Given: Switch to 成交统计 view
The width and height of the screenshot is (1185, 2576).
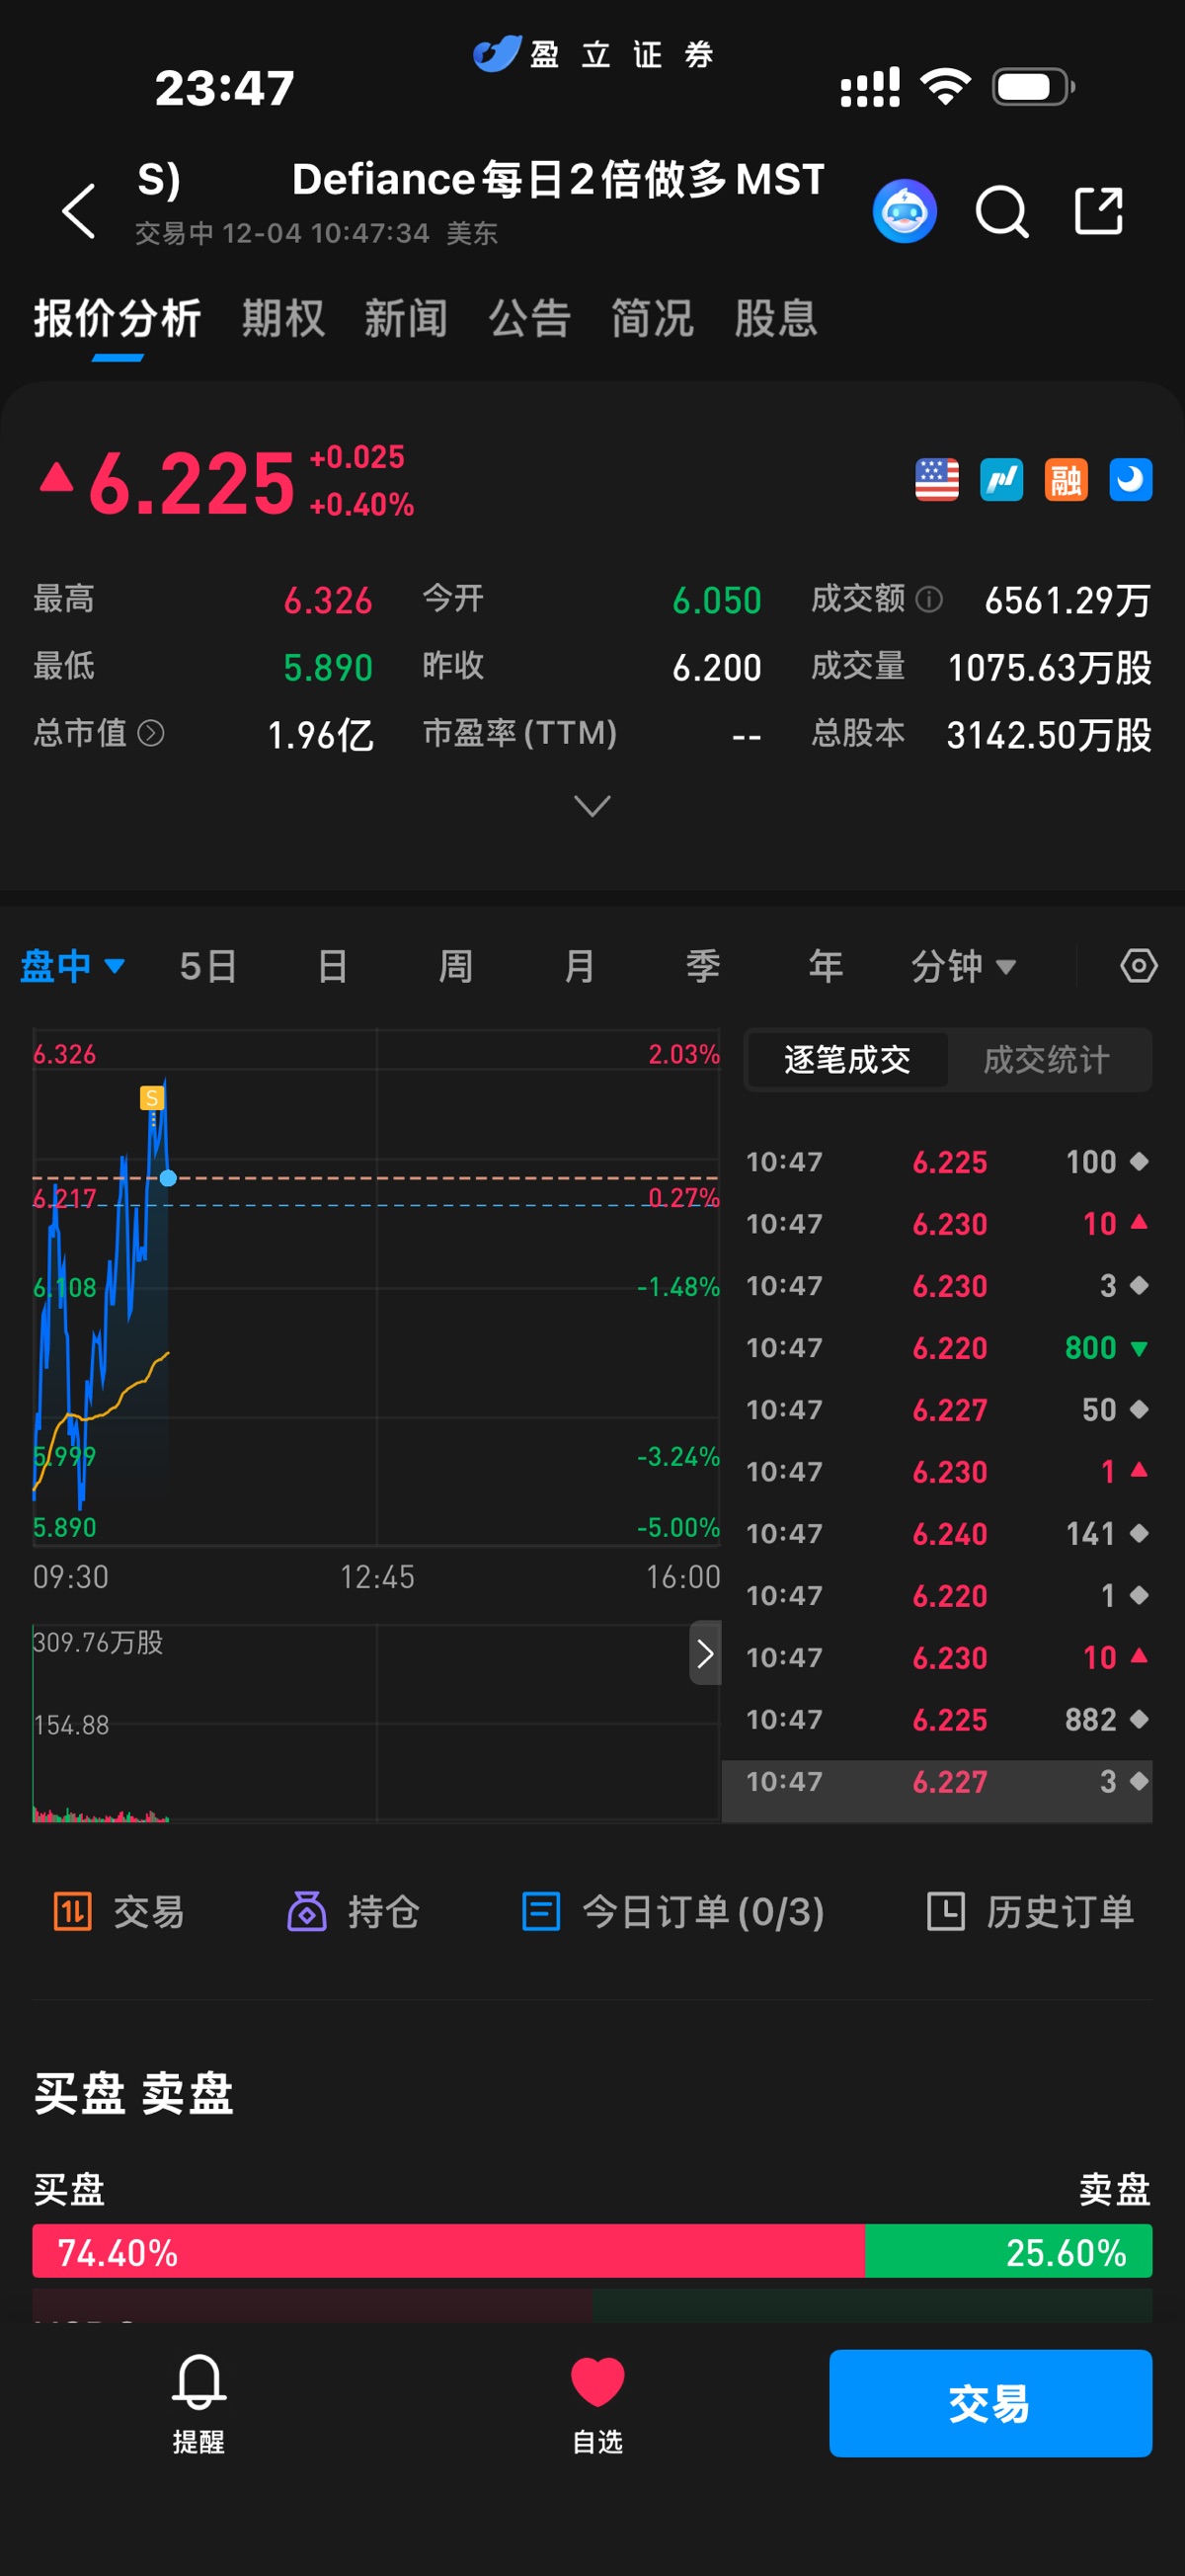Looking at the screenshot, I should pos(1046,1059).
